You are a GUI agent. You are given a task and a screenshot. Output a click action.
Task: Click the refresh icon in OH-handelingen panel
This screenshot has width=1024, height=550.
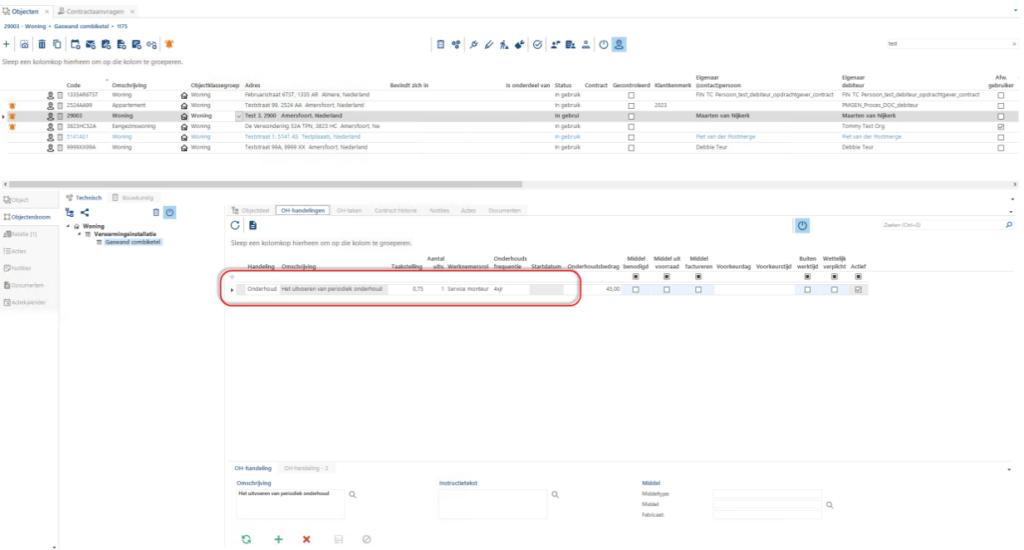[235, 225]
